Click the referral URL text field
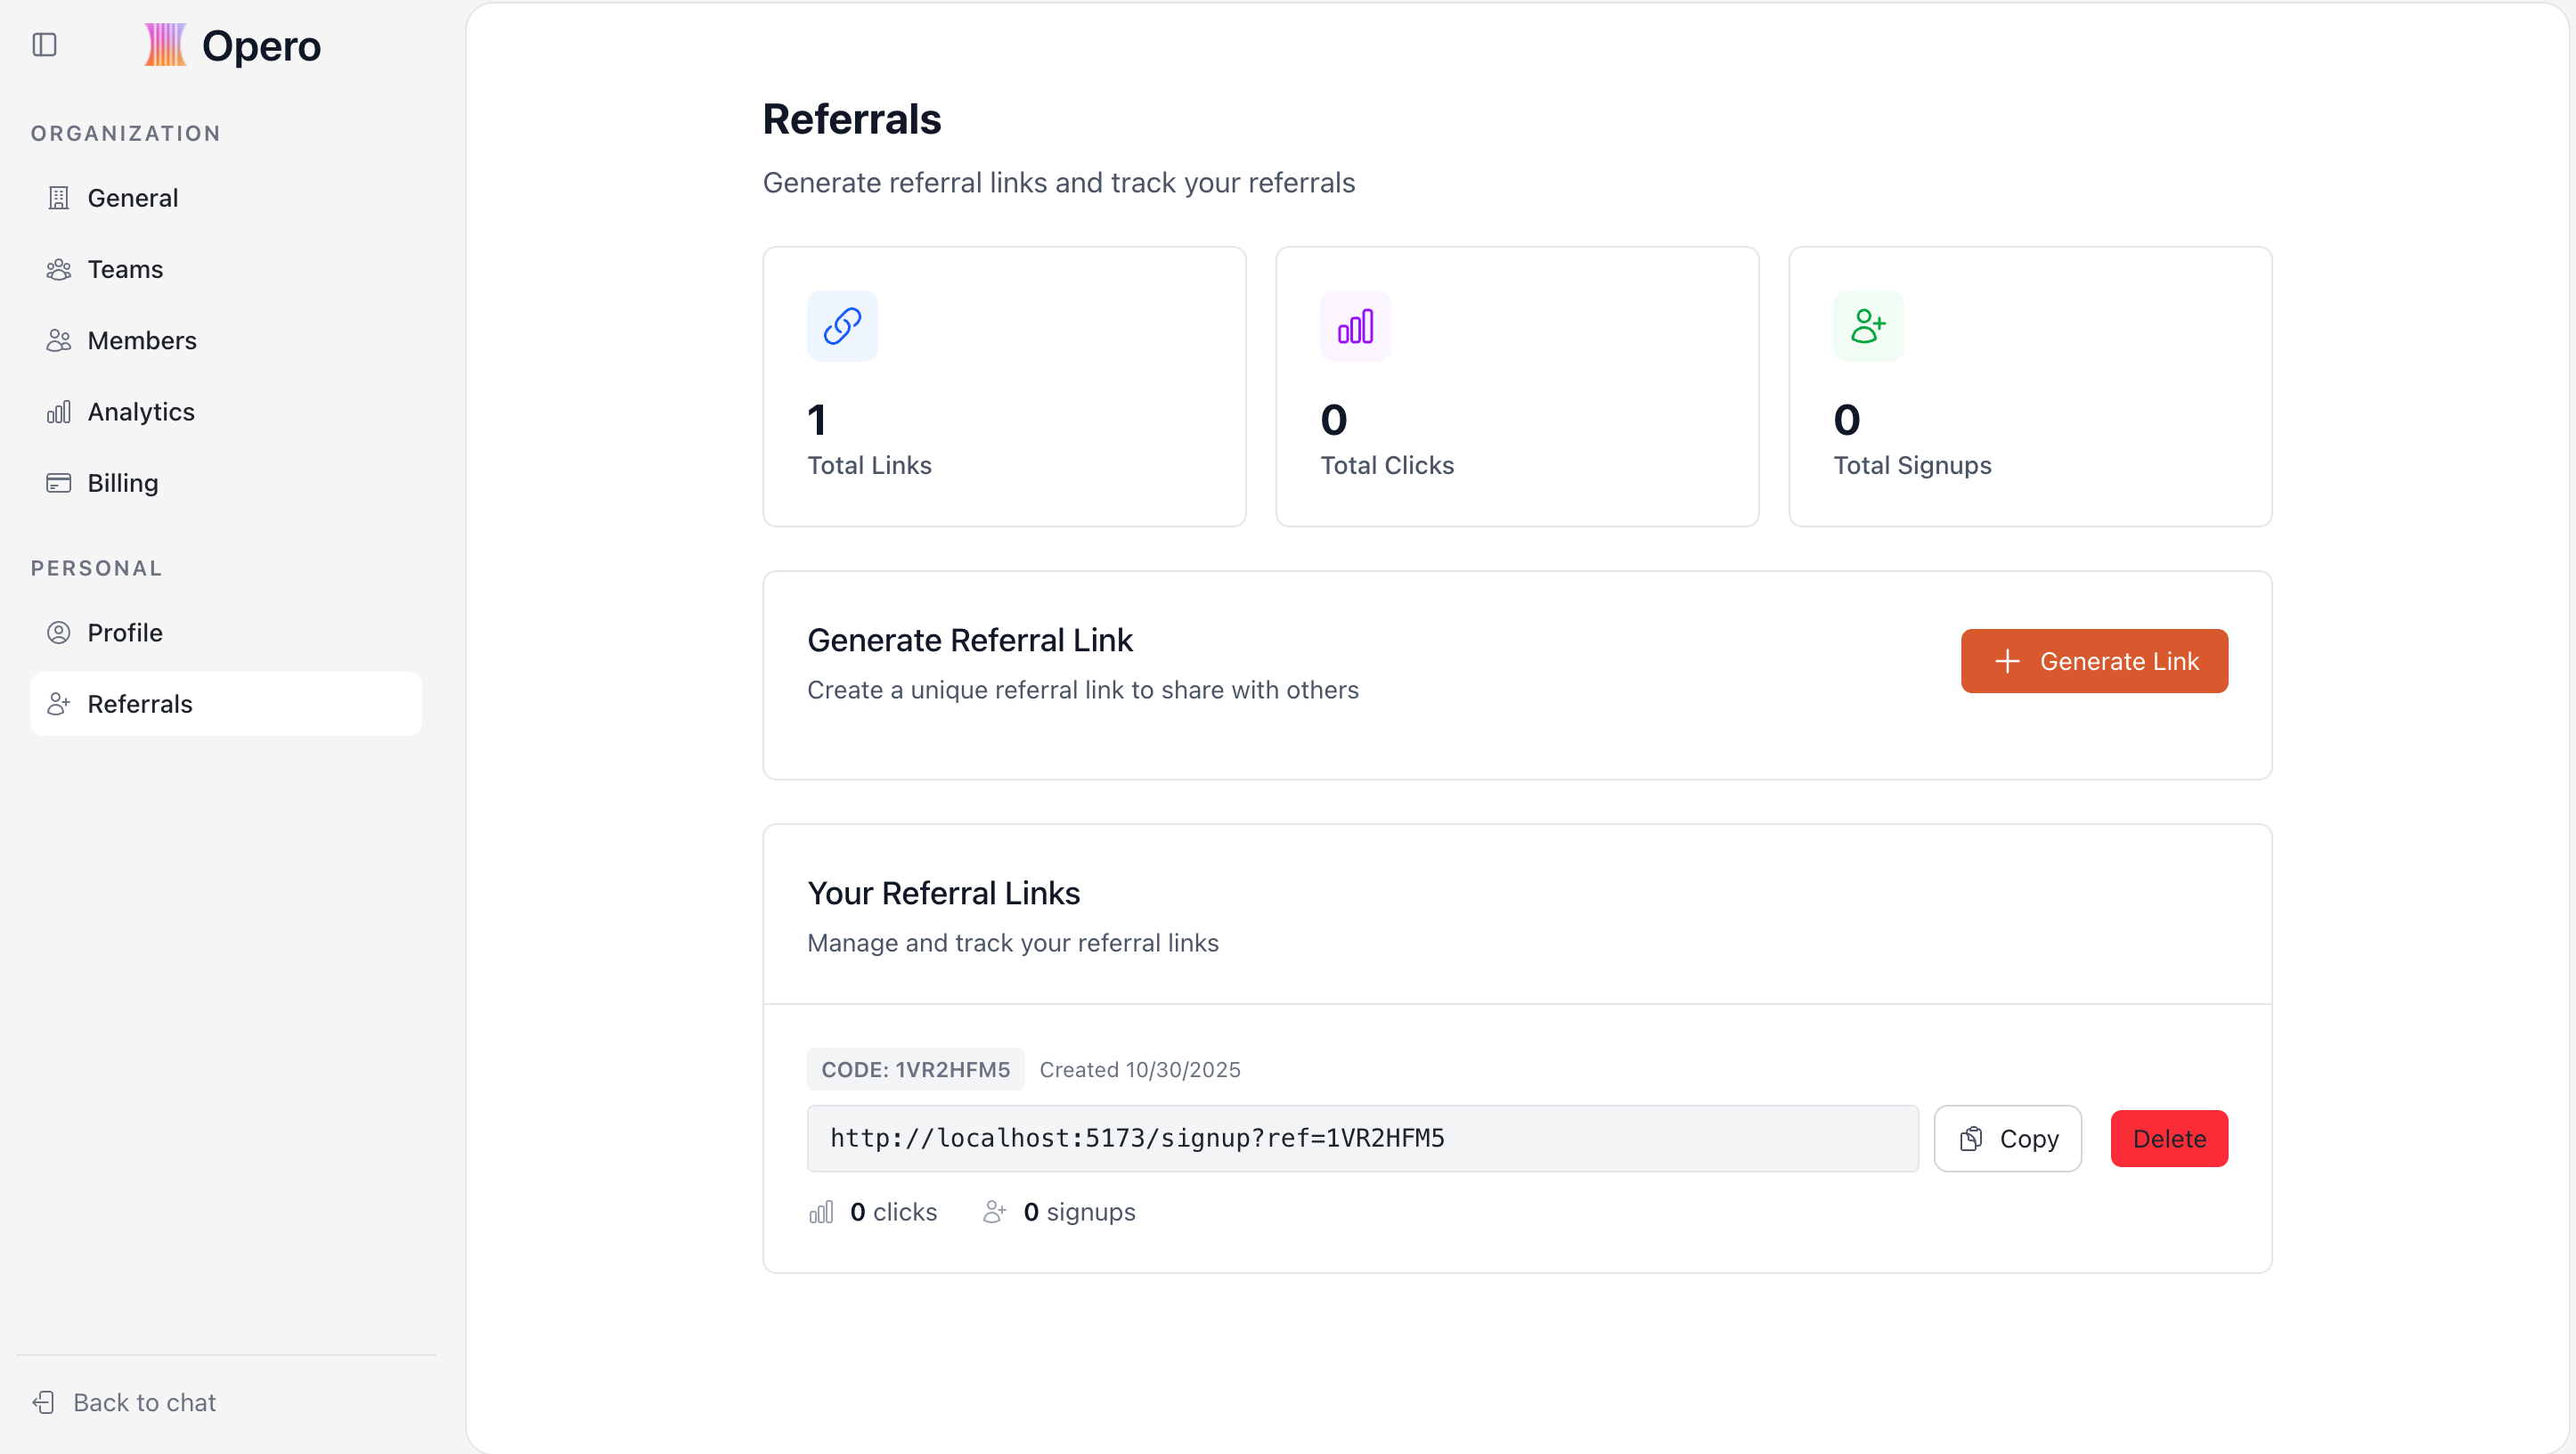The width and height of the screenshot is (2576, 1454). pos(1362,1138)
